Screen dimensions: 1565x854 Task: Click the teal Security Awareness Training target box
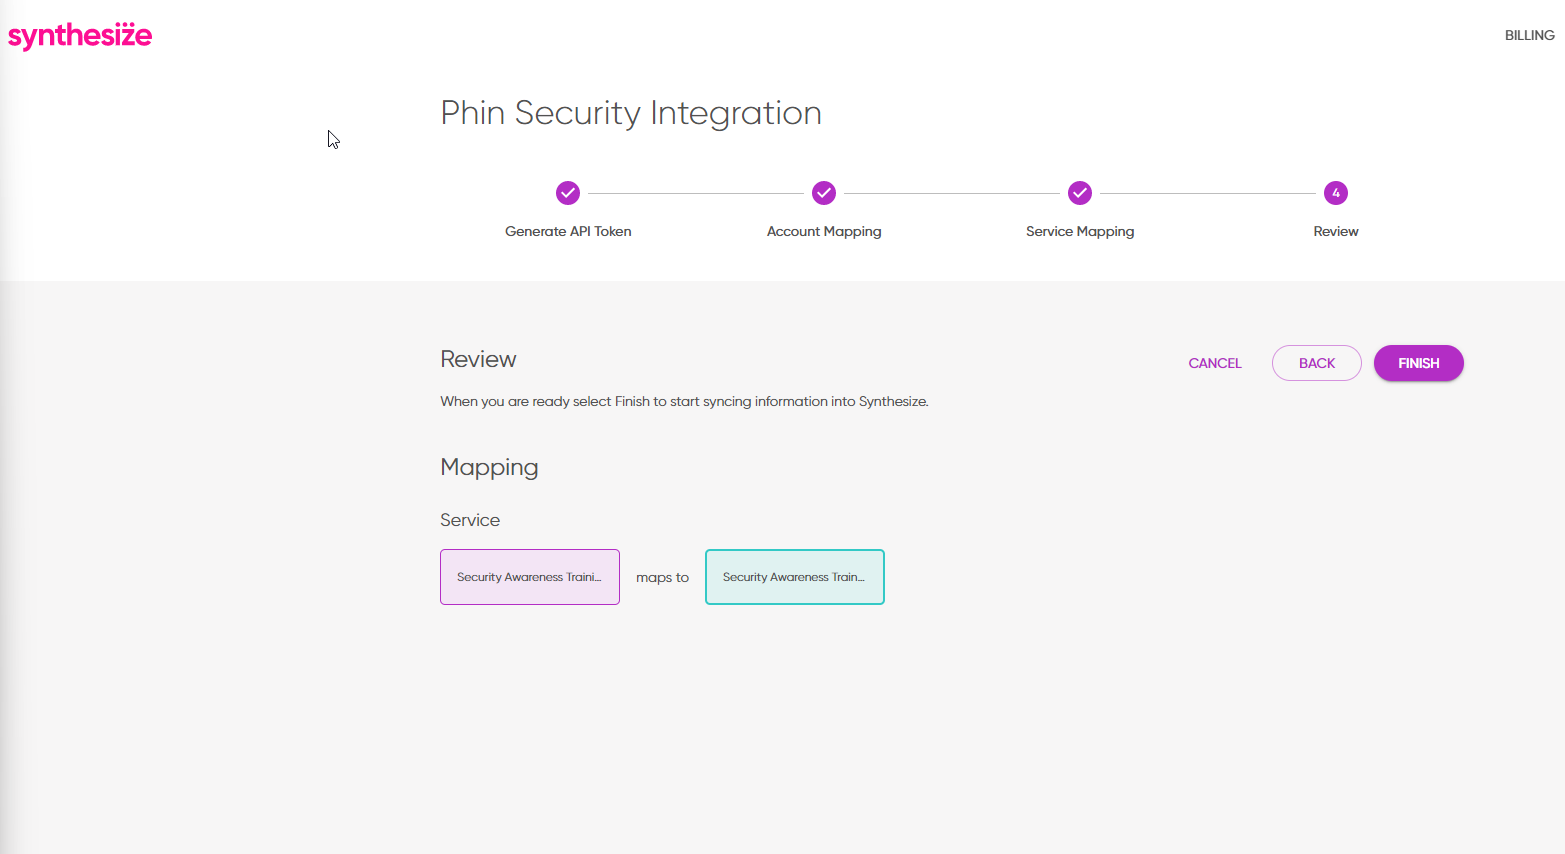pyautogui.click(x=795, y=577)
